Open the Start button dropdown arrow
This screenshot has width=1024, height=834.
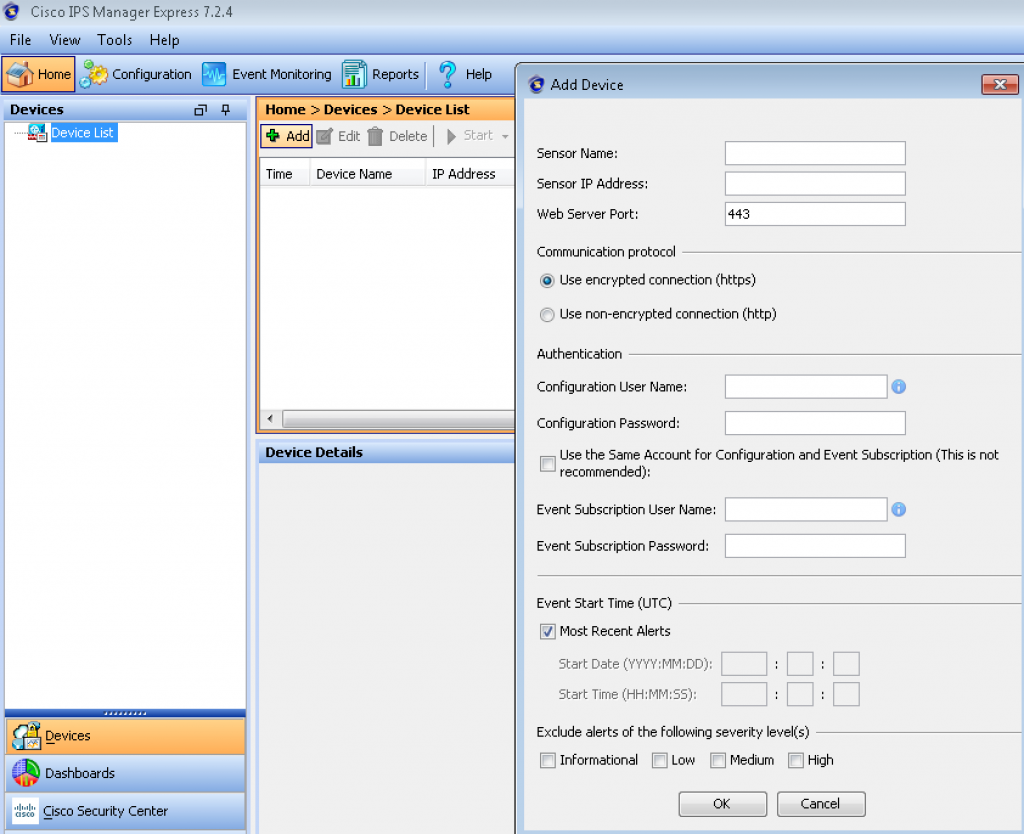[x=505, y=137]
